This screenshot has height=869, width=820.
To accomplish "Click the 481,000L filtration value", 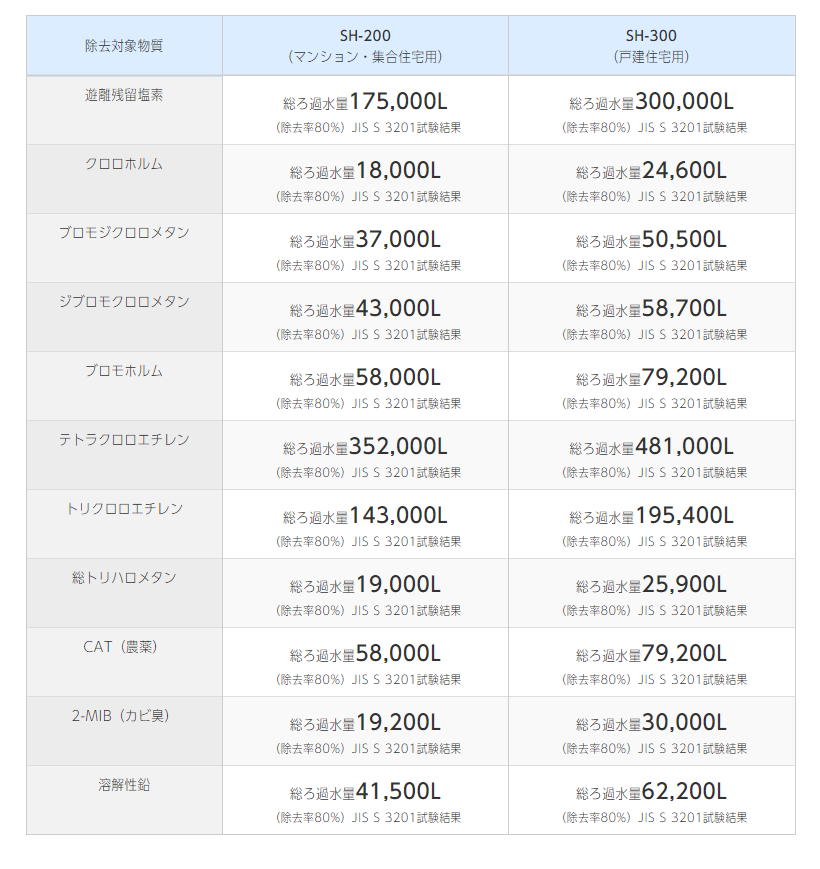I will click(684, 447).
